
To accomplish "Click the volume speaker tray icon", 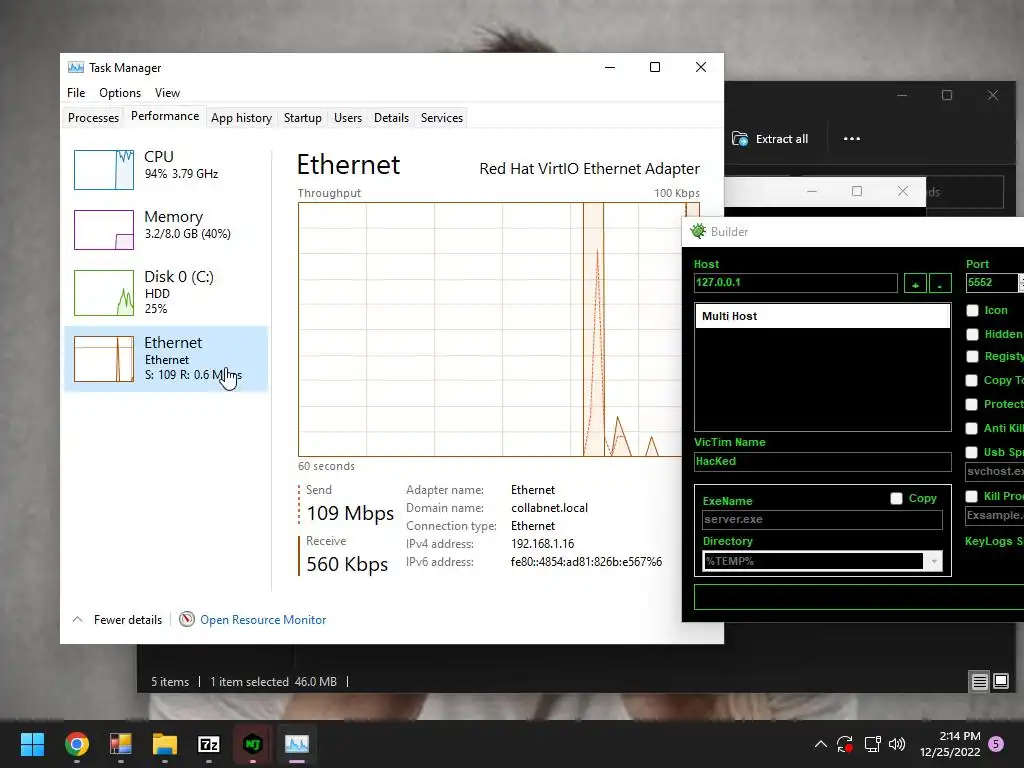I will (x=897, y=744).
